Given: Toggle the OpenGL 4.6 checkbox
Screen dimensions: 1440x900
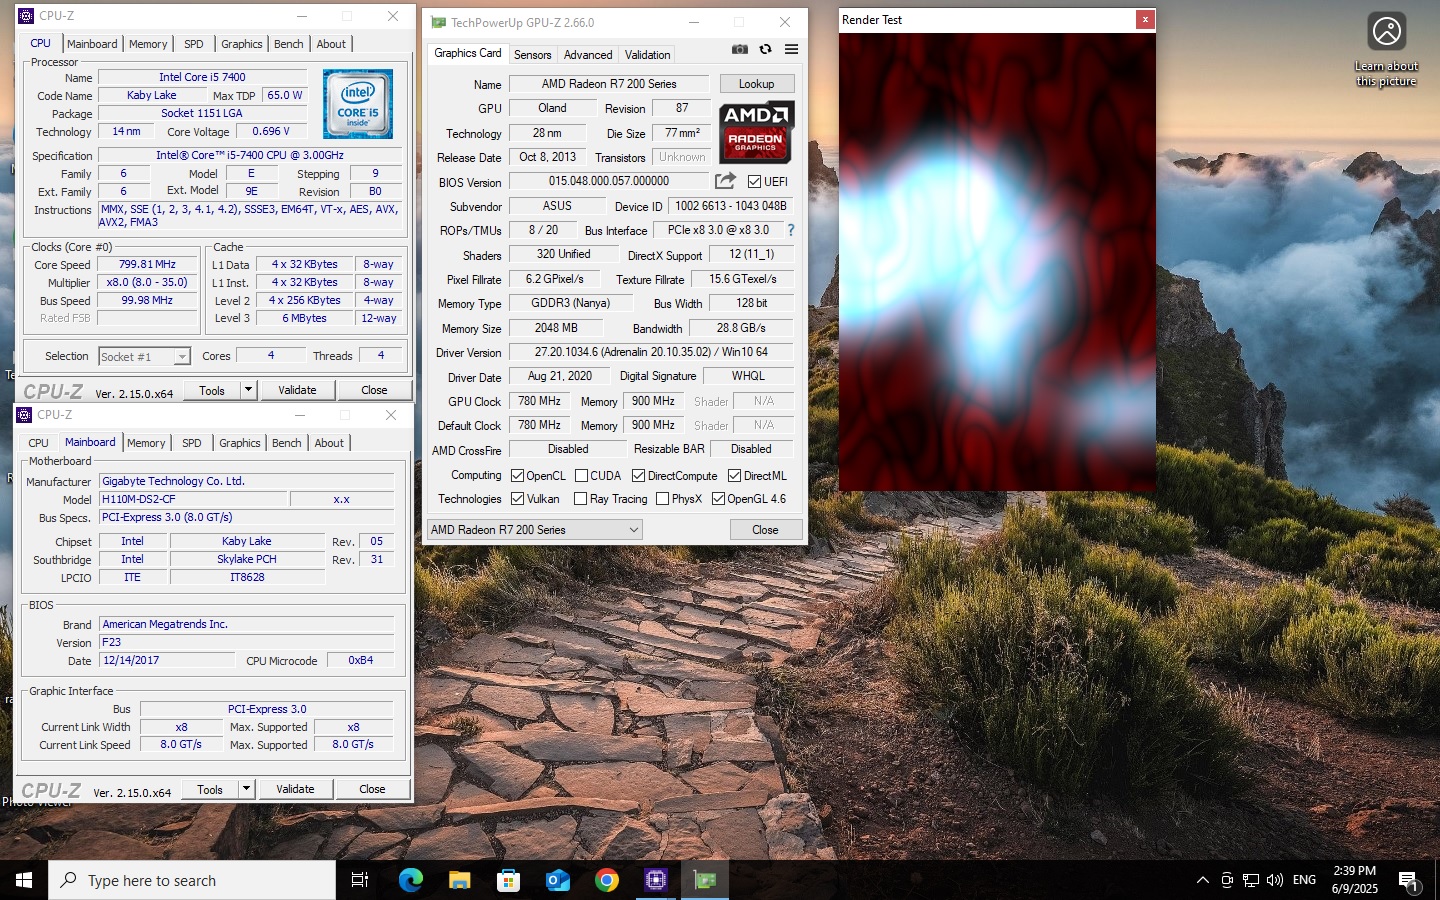Looking at the screenshot, I should [x=718, y=499].
